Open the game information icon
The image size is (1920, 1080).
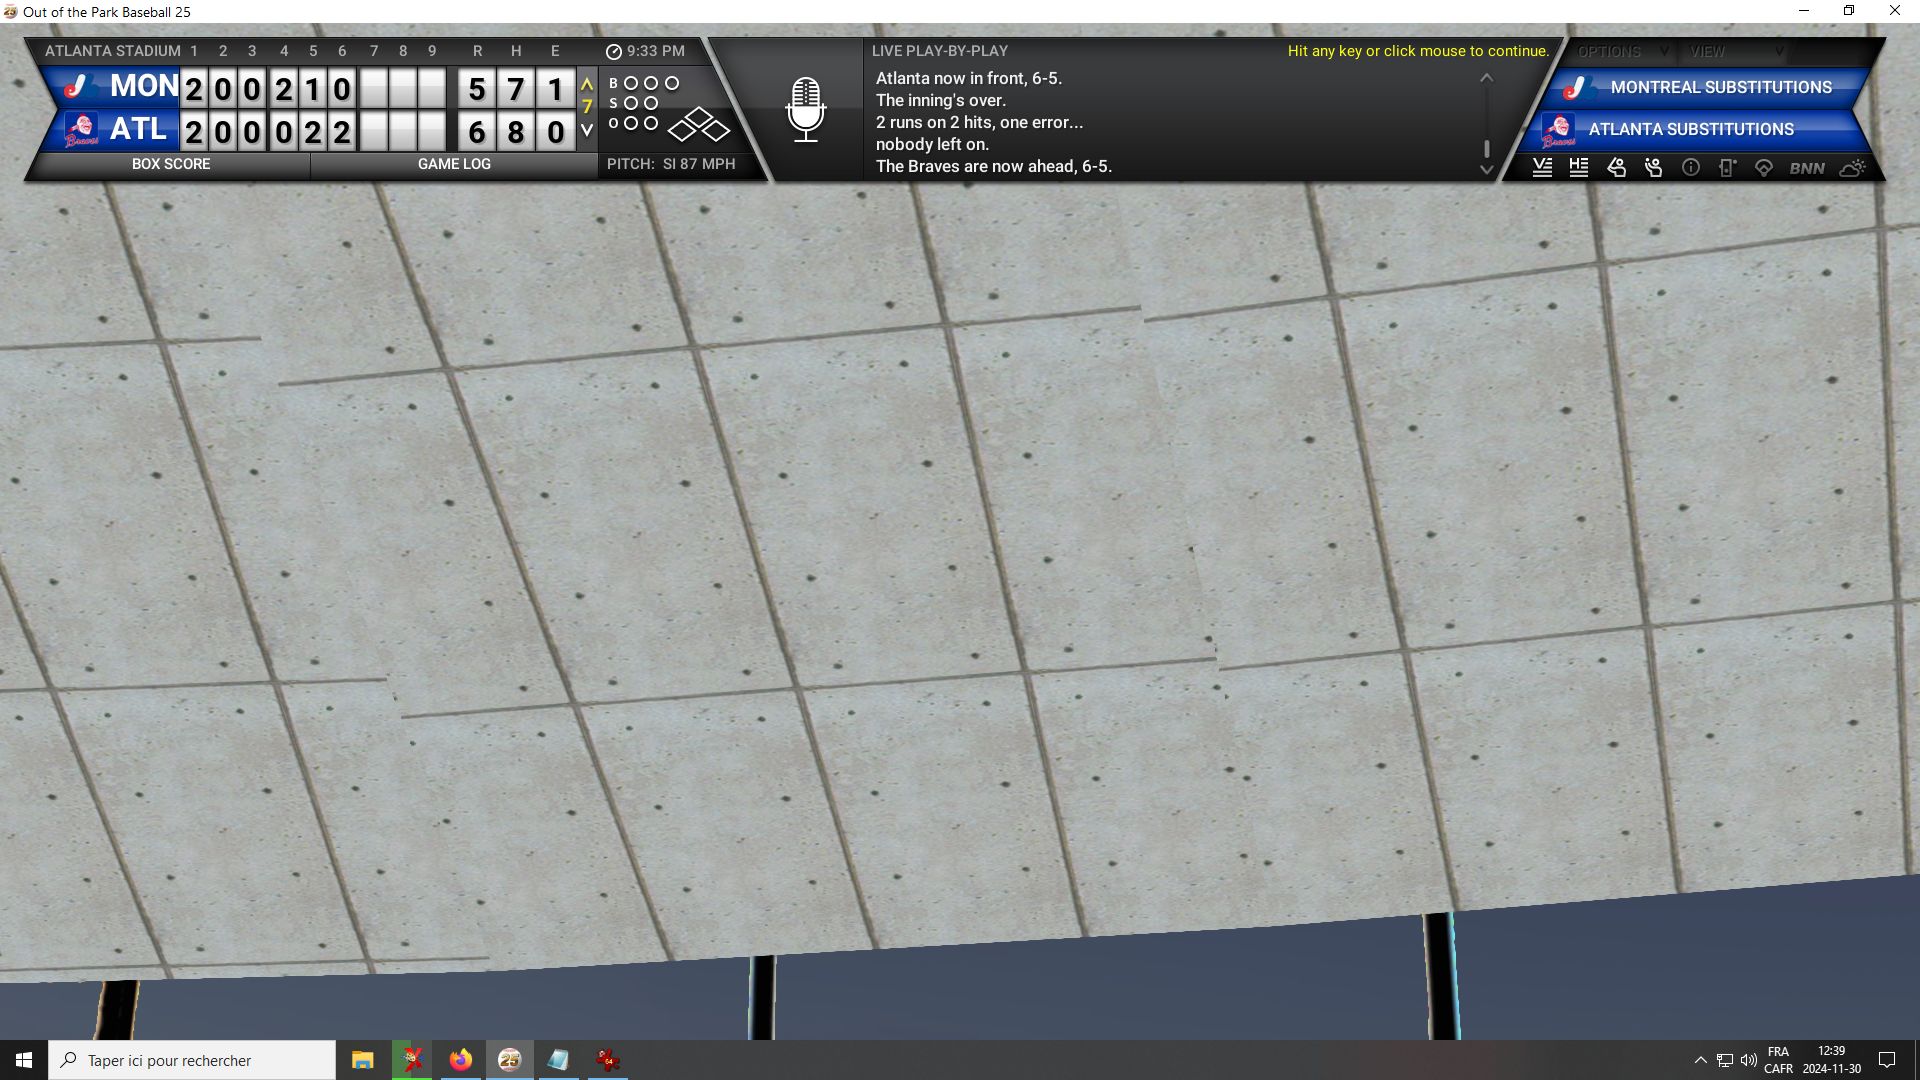coord(1690,168)
